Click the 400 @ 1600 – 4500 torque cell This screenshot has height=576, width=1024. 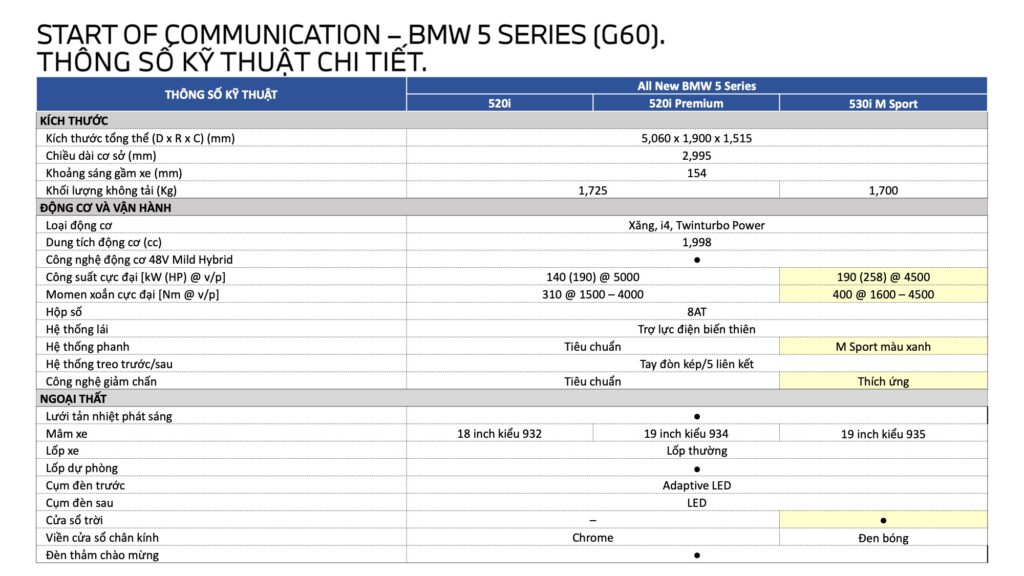point(883,294)
